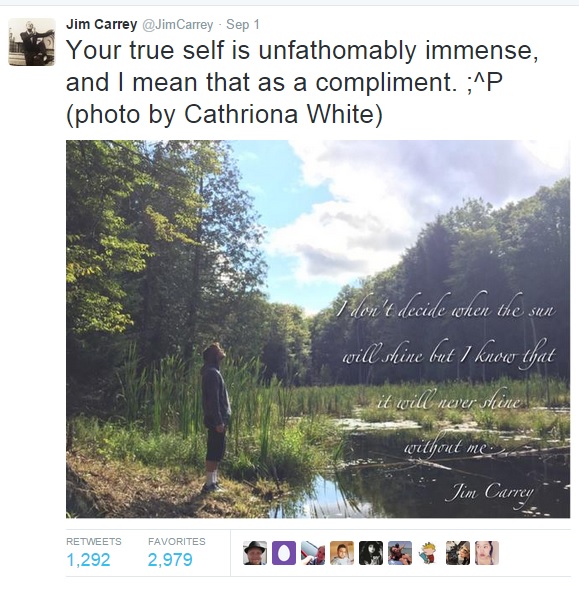The width and height of the screenshot is (579, 589).
Task: Select the black-and-white curly hair avatar
Action: coord(371,553)
